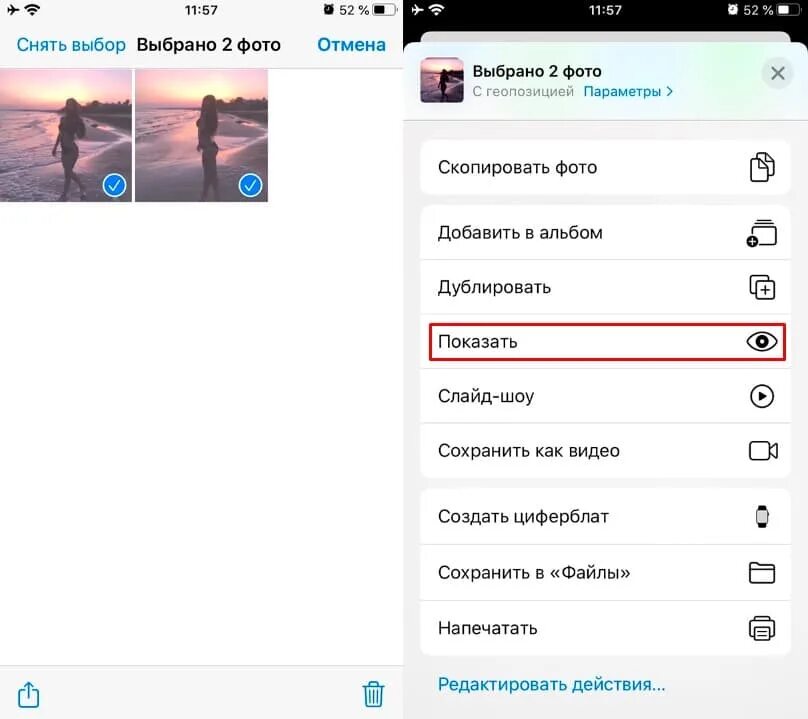
Task: Choose Создать циферблат action
Action: (605, 516)
